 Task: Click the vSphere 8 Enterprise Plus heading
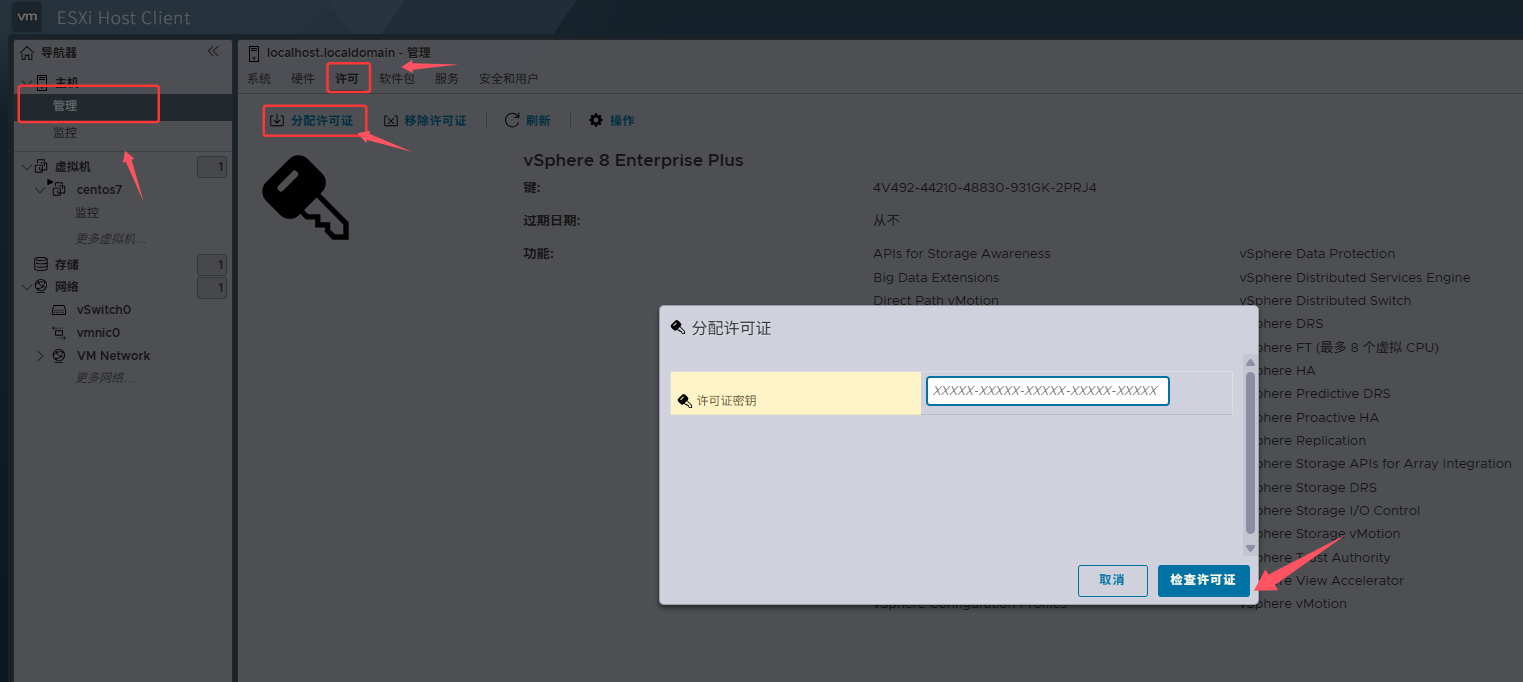click(633, 161)
